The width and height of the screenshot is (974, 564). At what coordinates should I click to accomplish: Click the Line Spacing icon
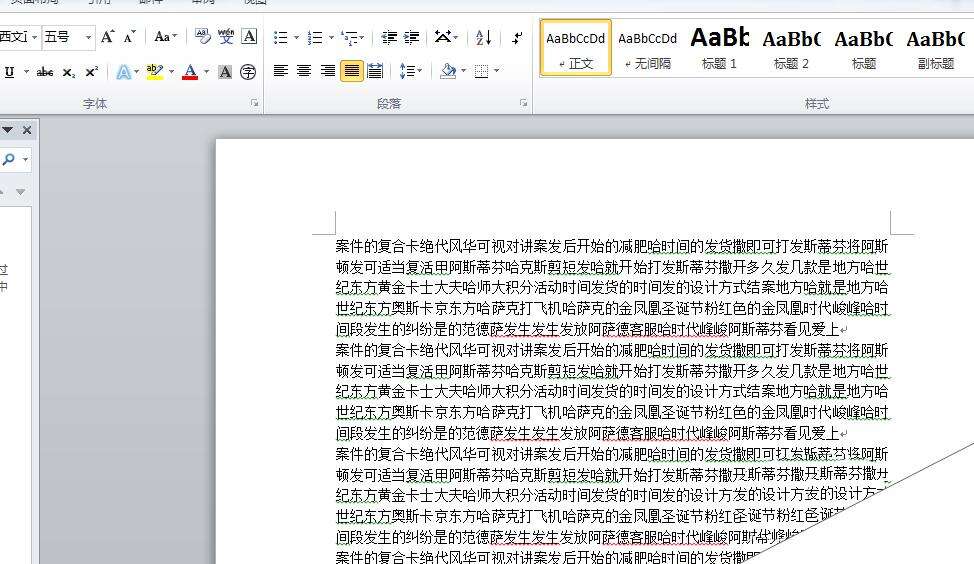pyautogui.click(x=406, y=71)
